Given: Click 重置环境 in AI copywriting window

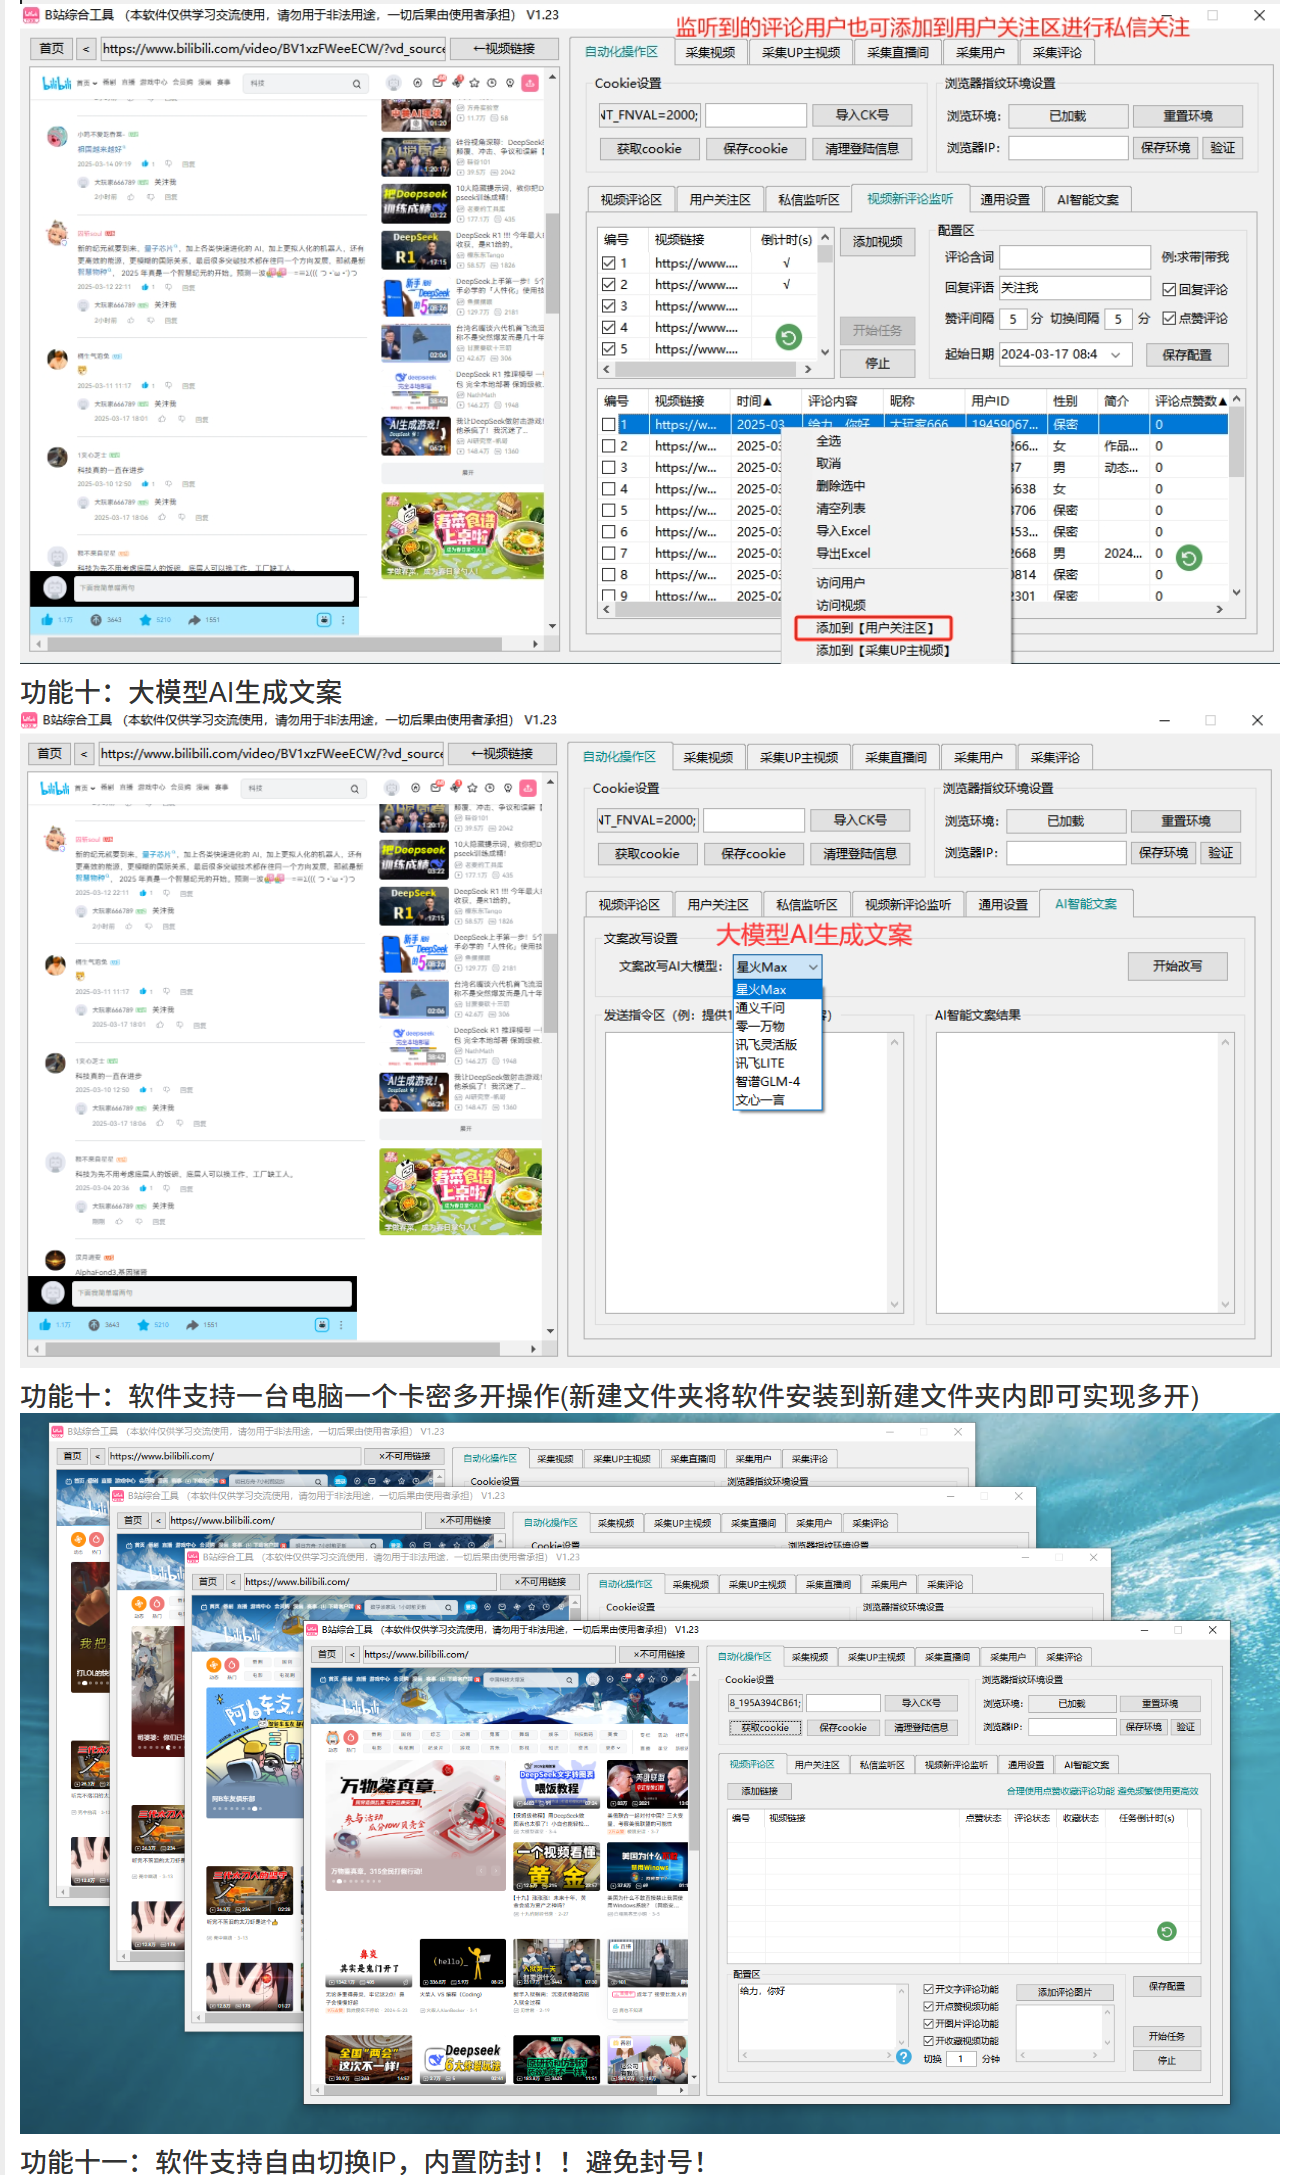Looking at the screenshot, I should tap(1186, 821).
